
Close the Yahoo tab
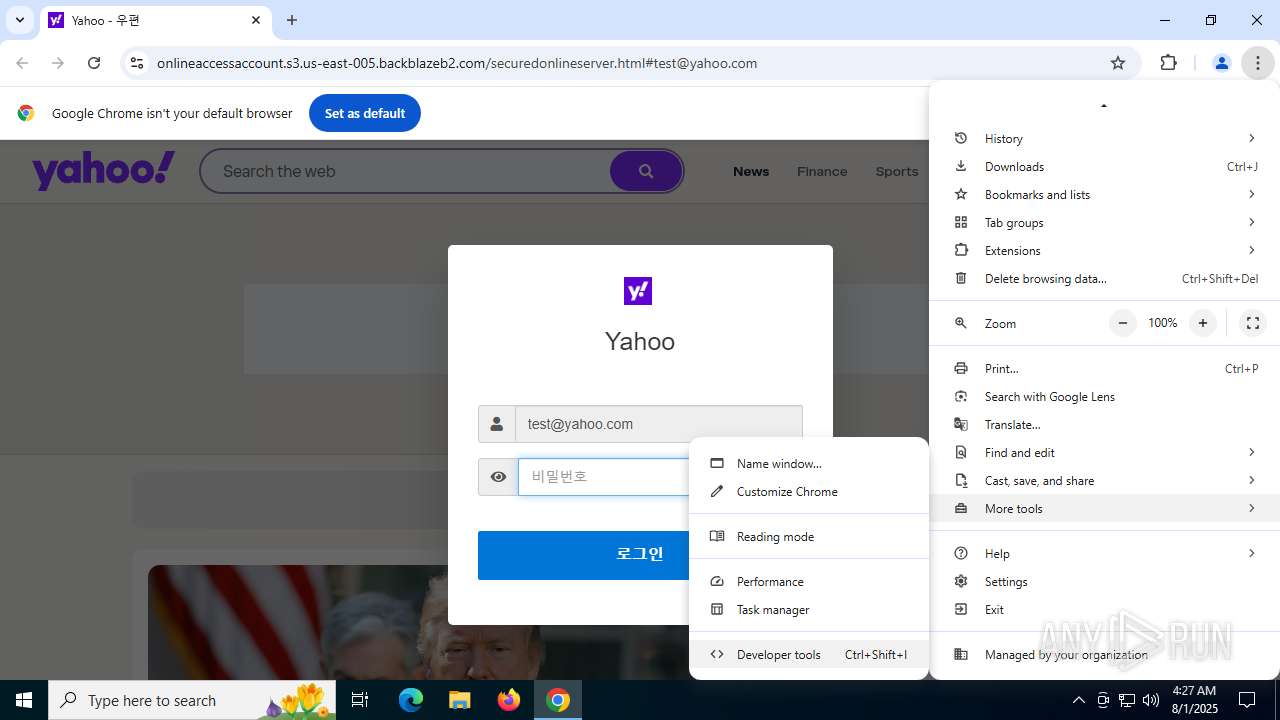(256, 20)
